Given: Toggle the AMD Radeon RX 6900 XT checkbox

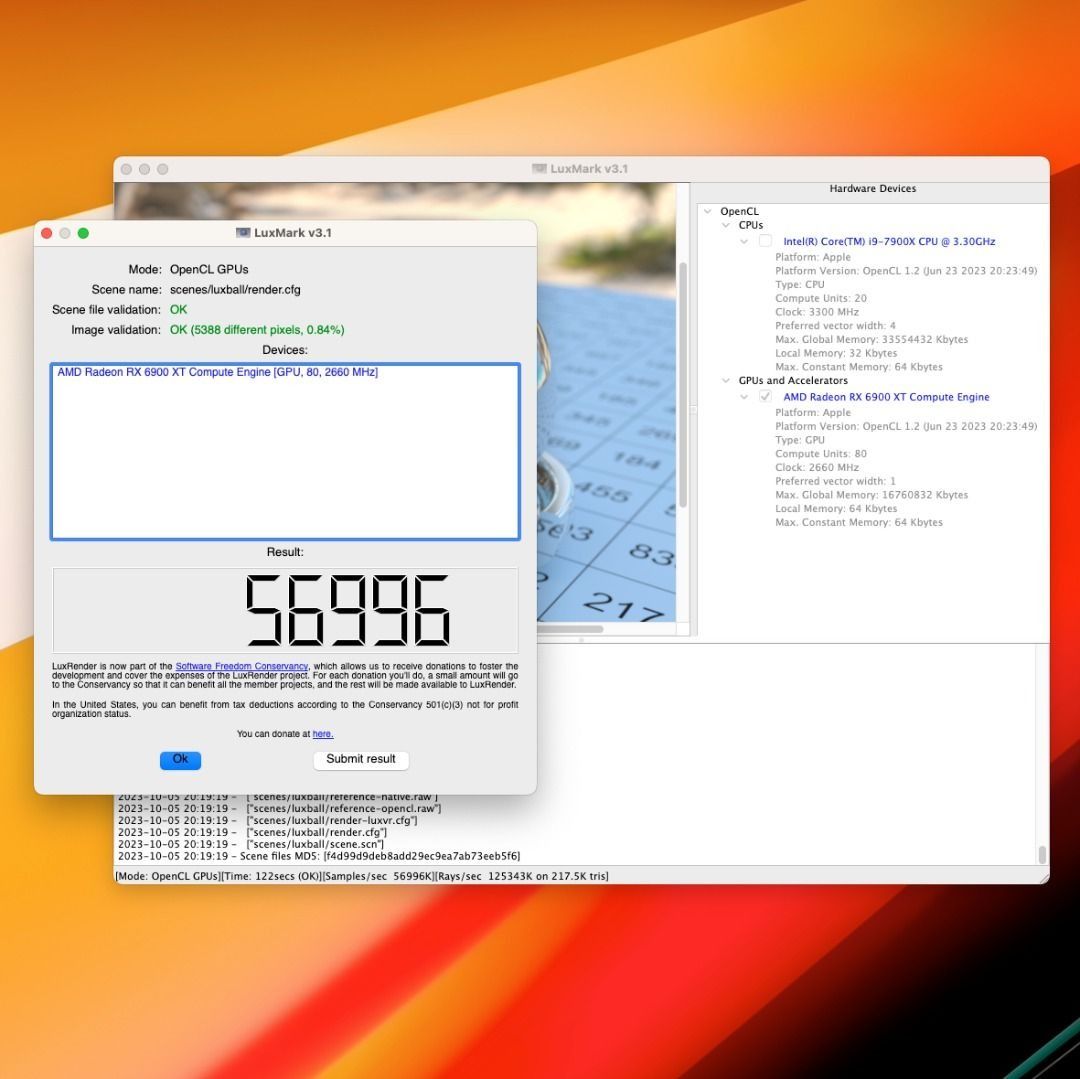Looking at the screenshot, I should pyautogui.click(x=765, y=397).
